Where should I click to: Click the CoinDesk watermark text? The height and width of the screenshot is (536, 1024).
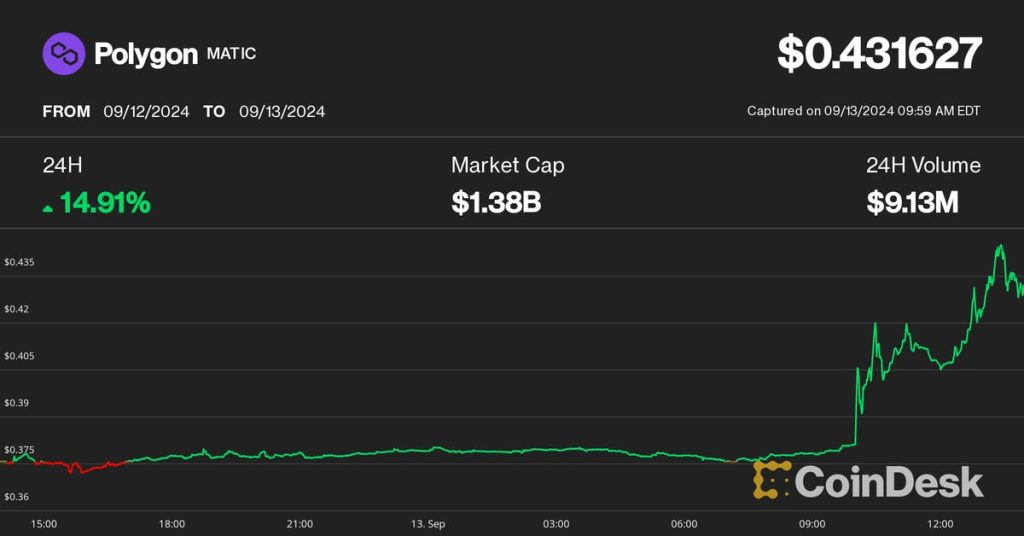point(889,481)
